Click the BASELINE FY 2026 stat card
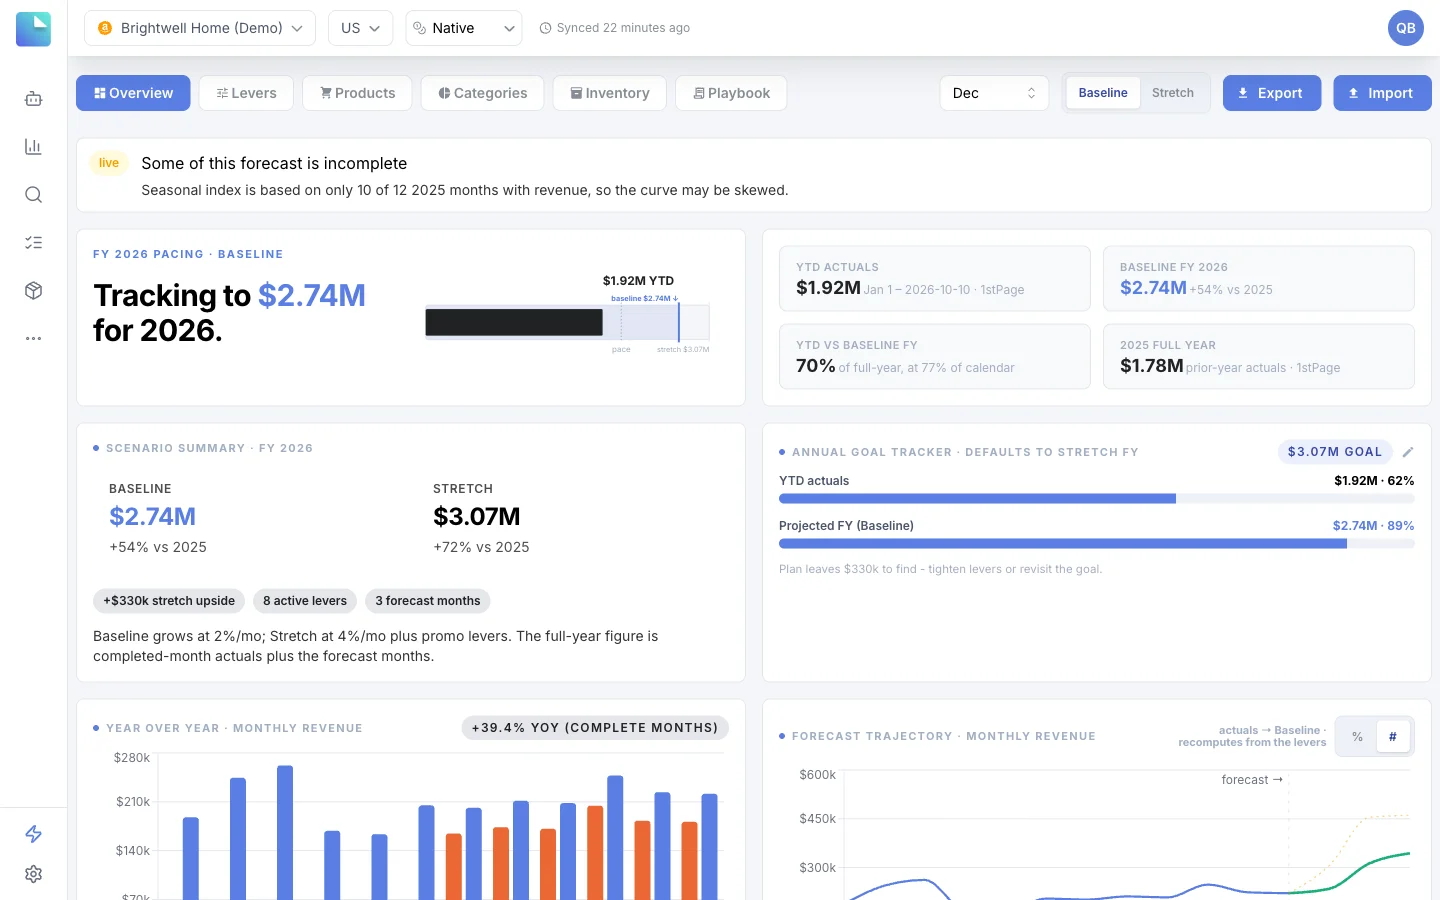The width and height of the screenshot is (1440, 900). [1259, 279]
